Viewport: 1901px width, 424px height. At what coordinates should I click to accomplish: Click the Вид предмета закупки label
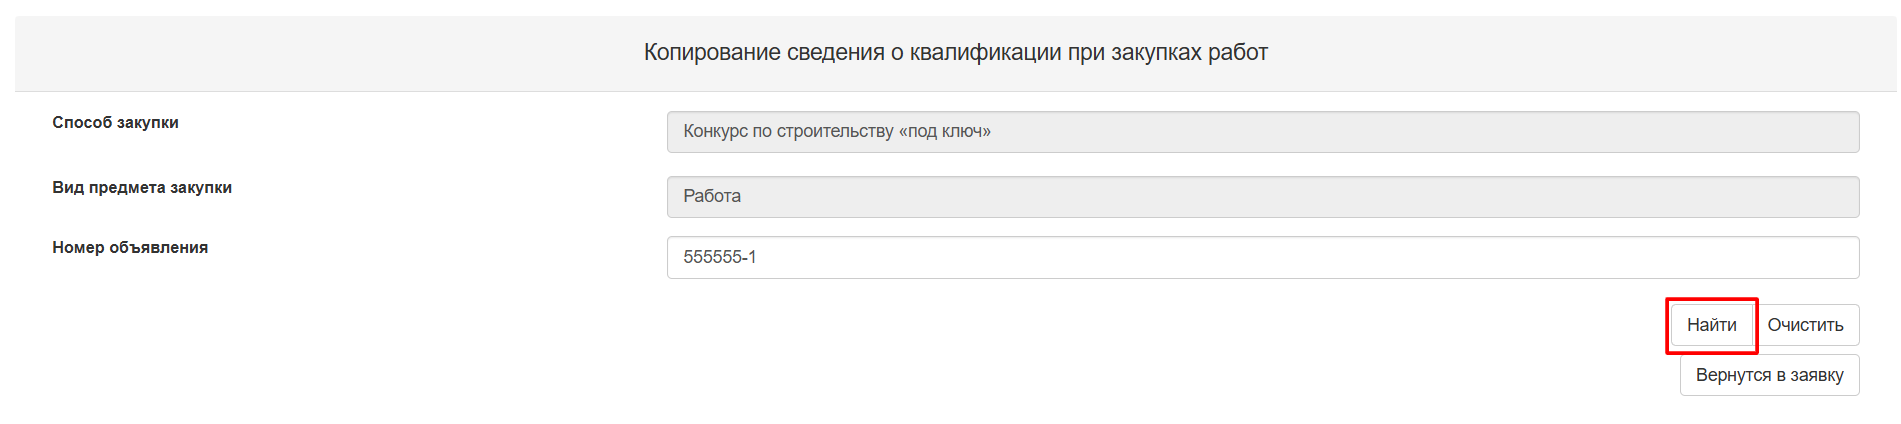[x=142, y=187]
